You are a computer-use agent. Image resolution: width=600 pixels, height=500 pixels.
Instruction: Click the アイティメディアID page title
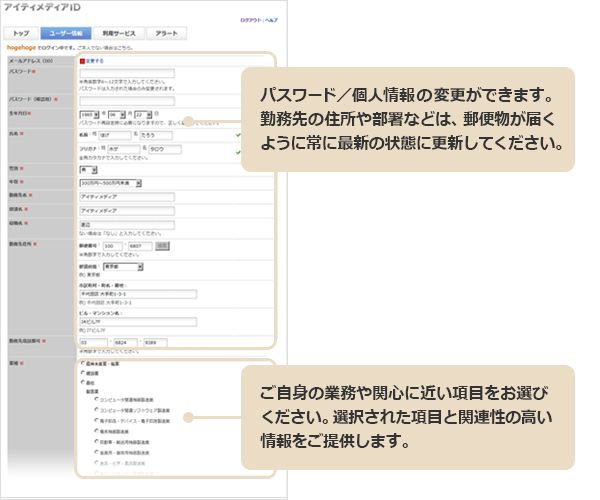42,7
